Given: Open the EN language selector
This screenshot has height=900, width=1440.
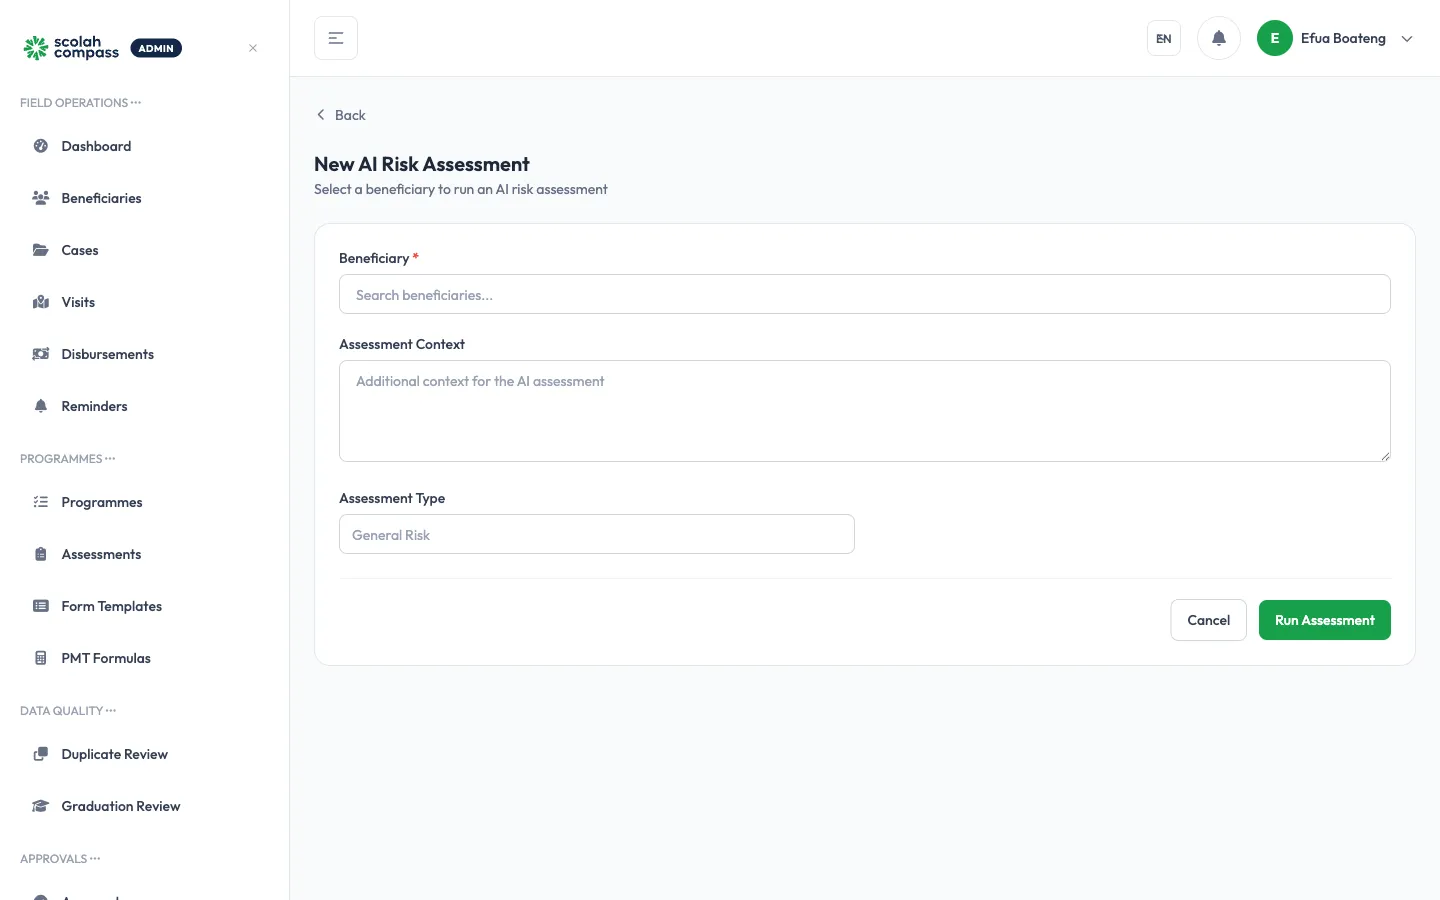Looking at the screenshot, I should (x=1164, y=38).
